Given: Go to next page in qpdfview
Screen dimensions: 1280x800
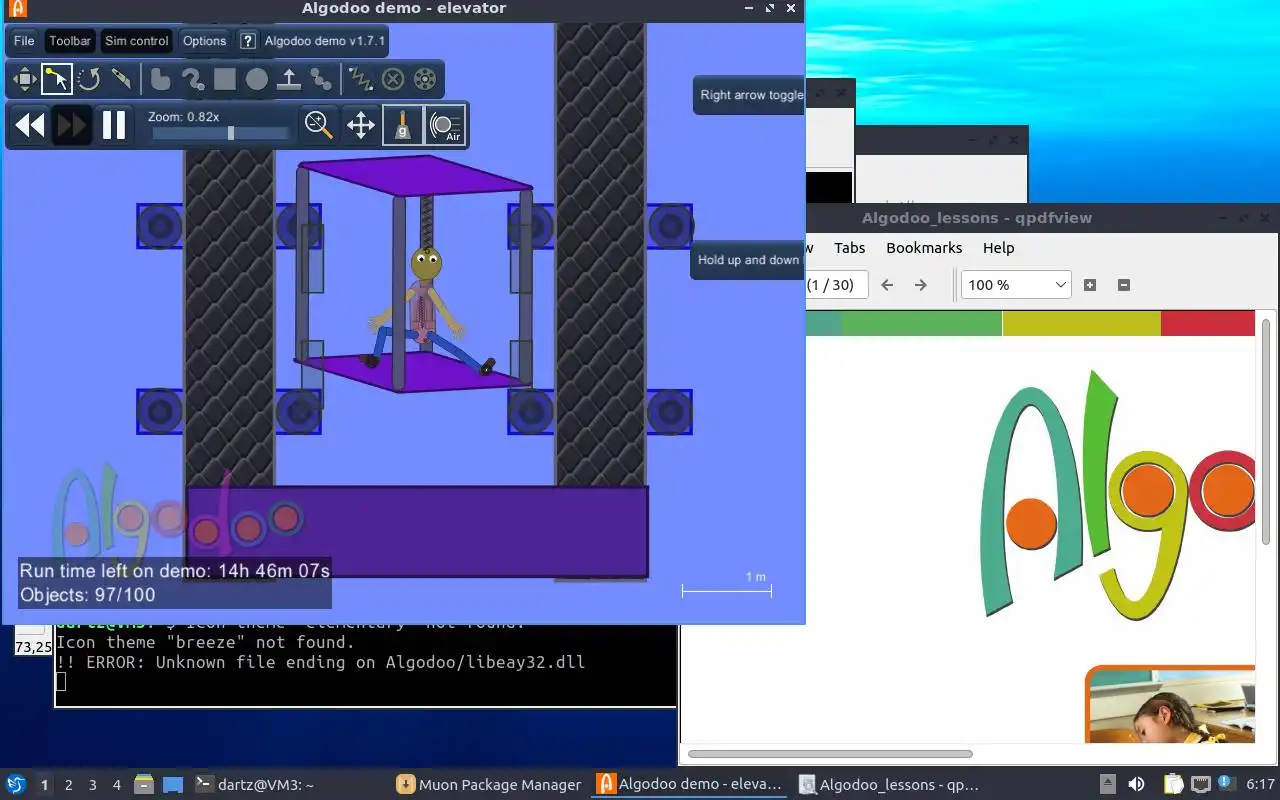Looking at the screenshot, I should (x=921, y=285).
